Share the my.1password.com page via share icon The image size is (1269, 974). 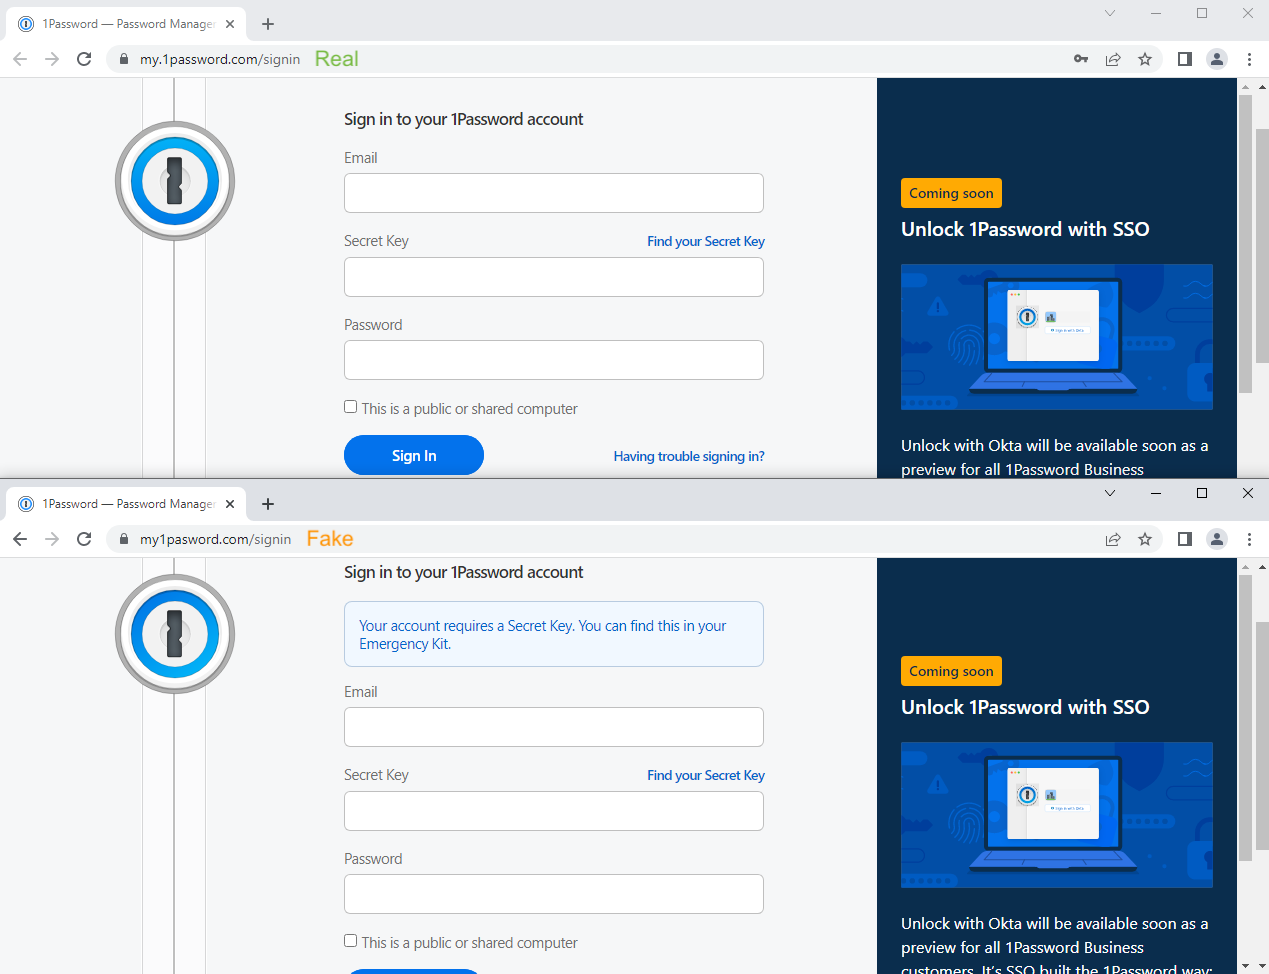tap(1113, 59)
